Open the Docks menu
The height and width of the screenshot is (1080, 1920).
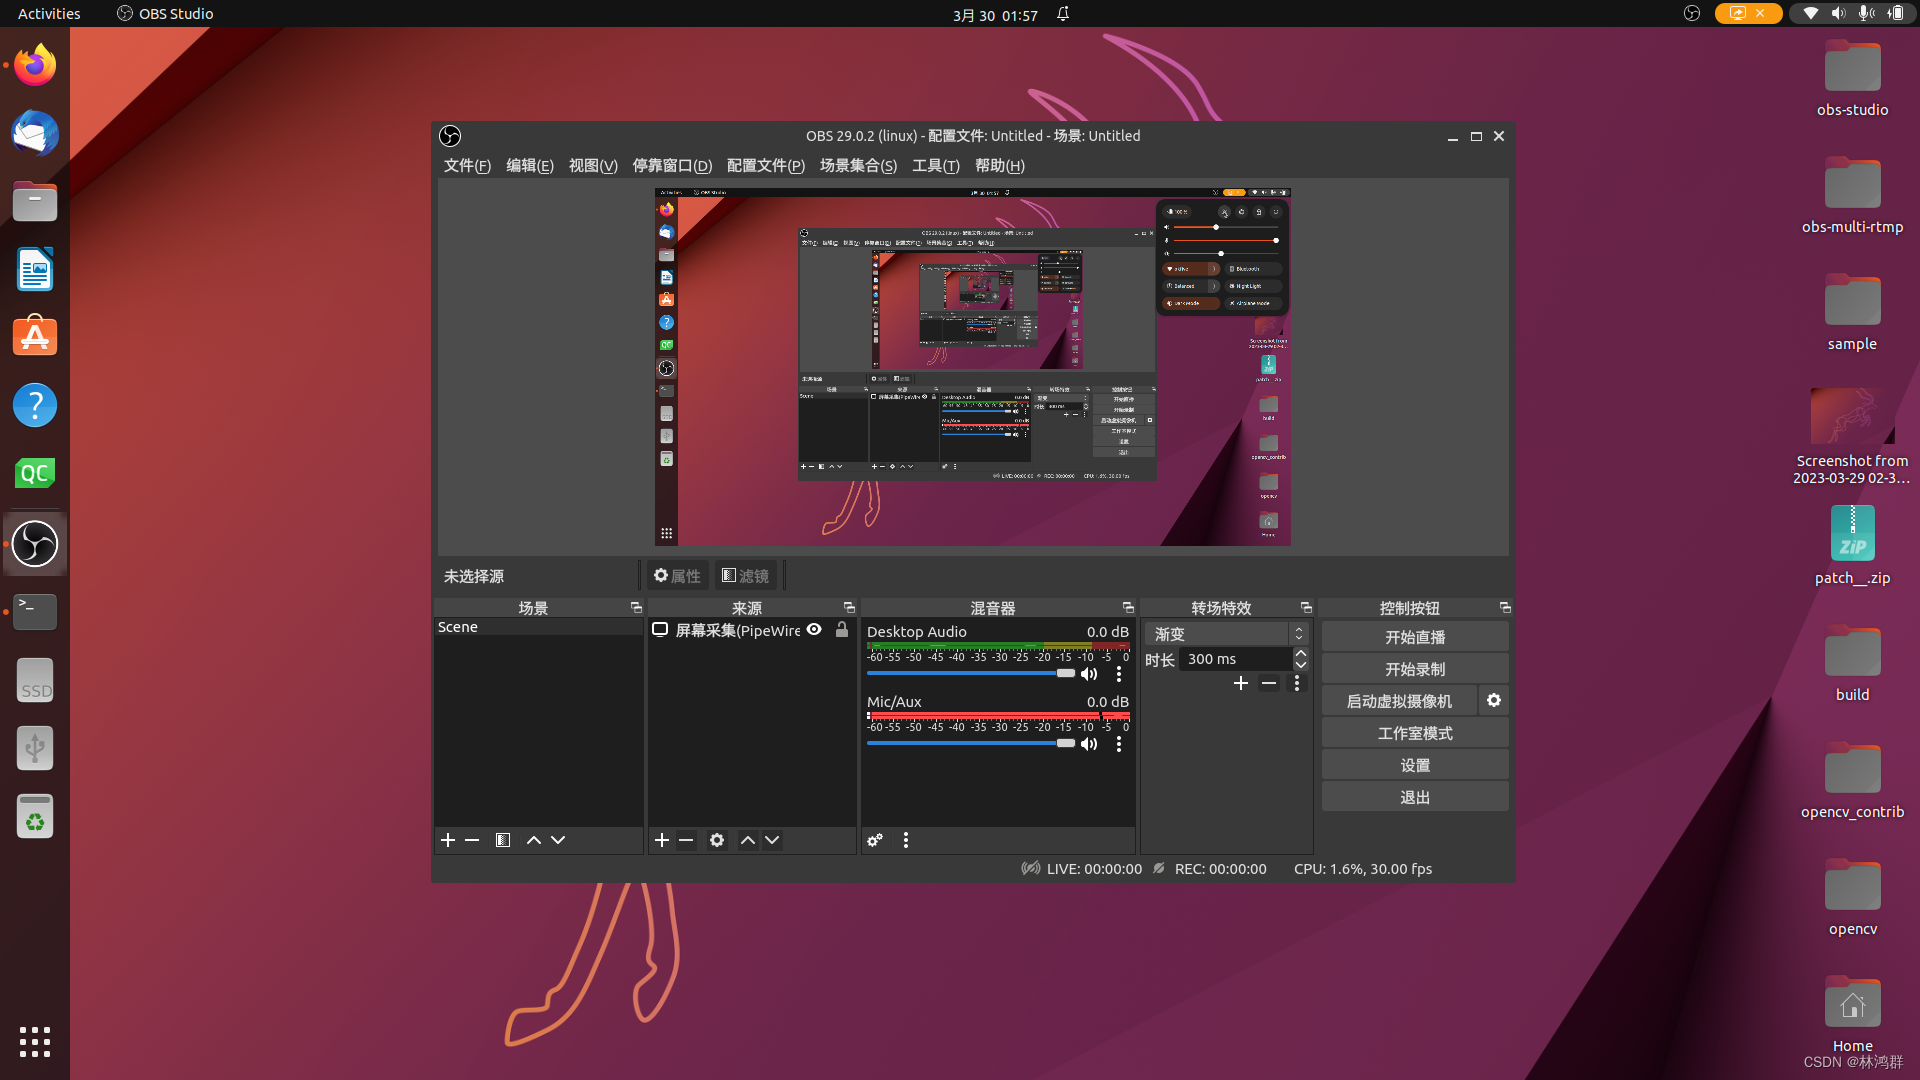pyautogui.click(x=672, y=166)
